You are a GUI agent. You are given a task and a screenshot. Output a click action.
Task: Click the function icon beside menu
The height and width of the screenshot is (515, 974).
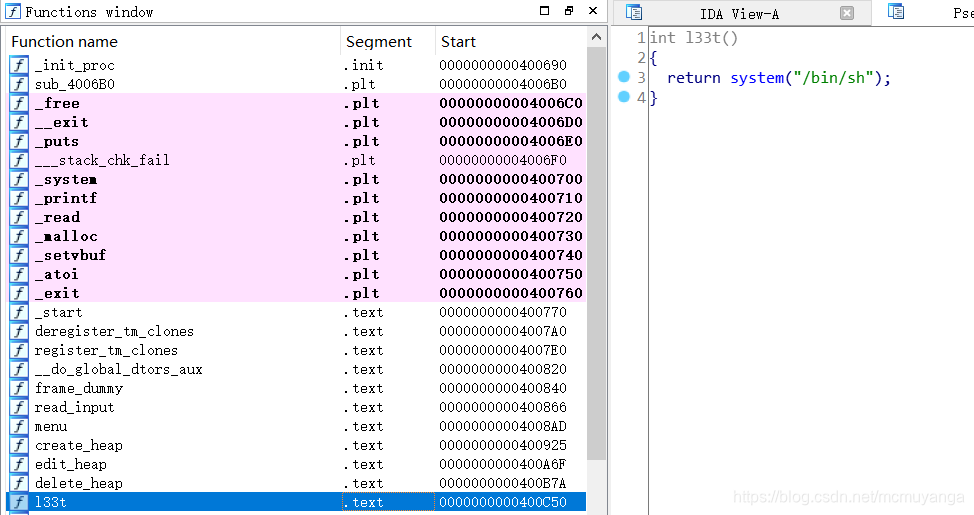[19, 426]
